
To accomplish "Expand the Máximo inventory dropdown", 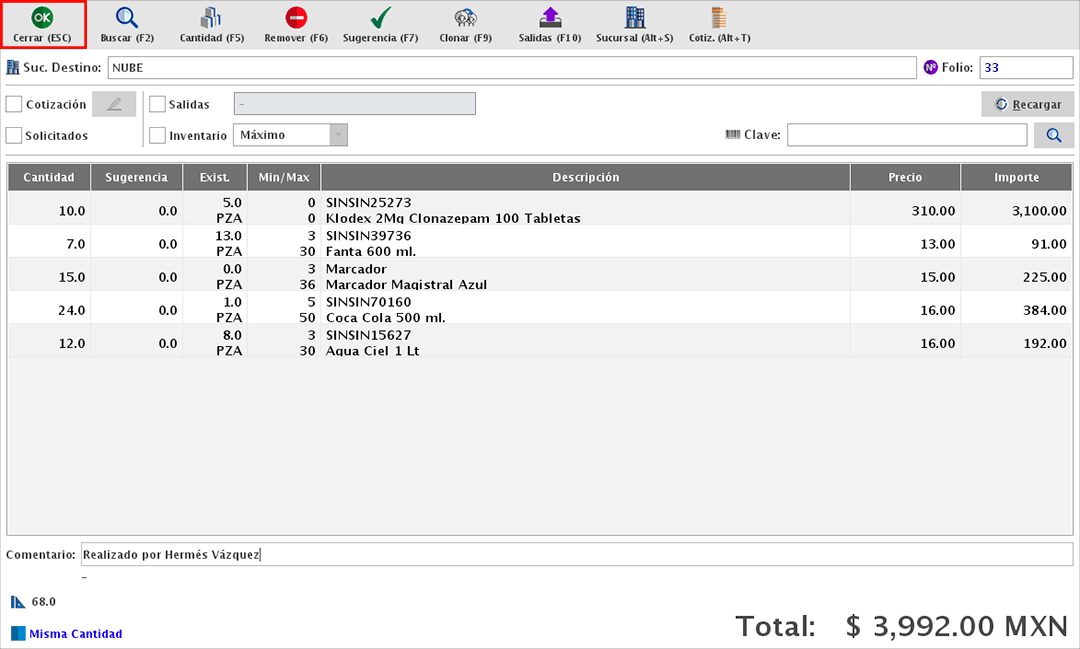I will click(x=339, y=135).
